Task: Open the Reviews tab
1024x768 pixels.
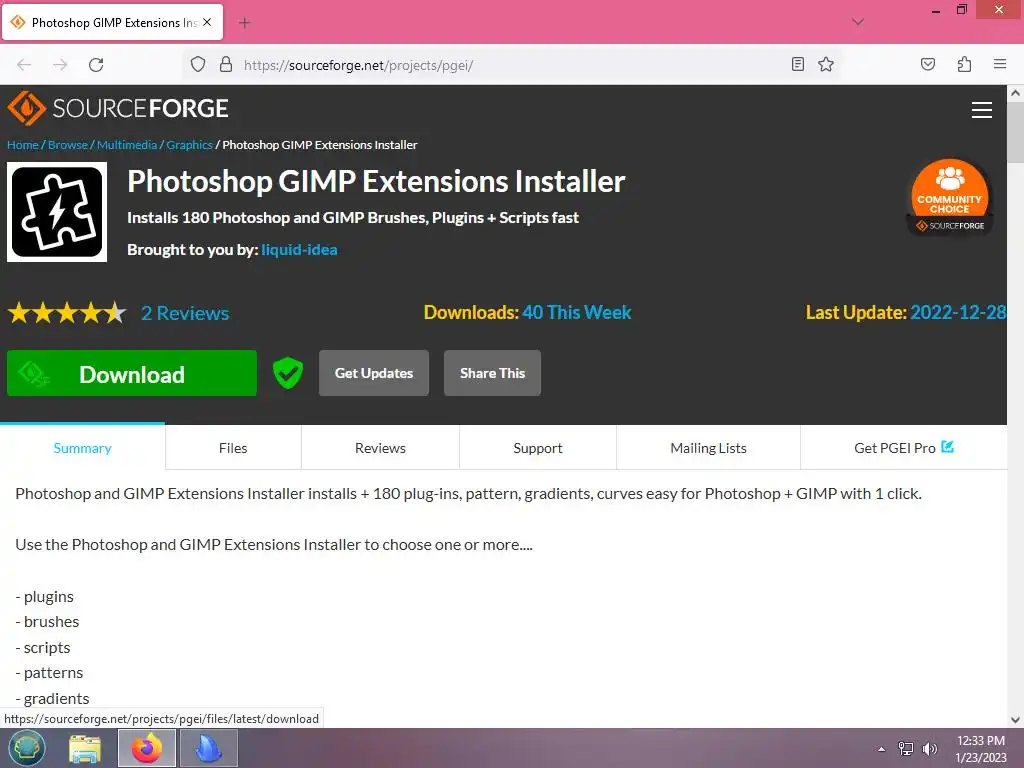Action: tap(380, 448)
